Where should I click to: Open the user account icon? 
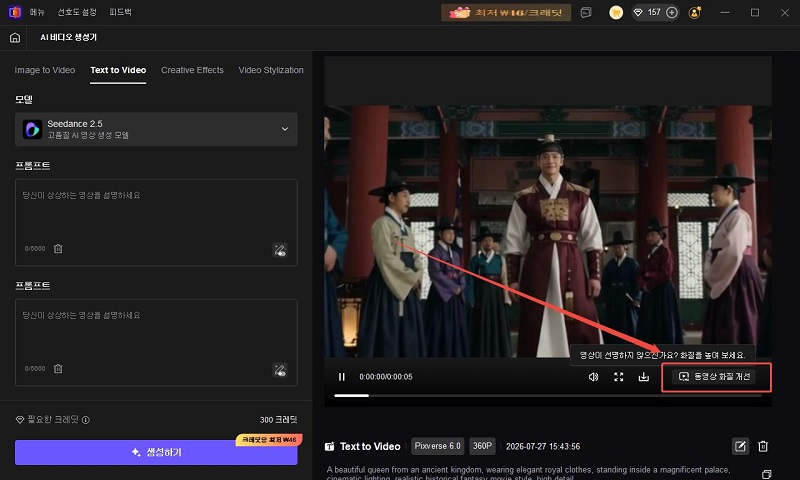(694, 13)
